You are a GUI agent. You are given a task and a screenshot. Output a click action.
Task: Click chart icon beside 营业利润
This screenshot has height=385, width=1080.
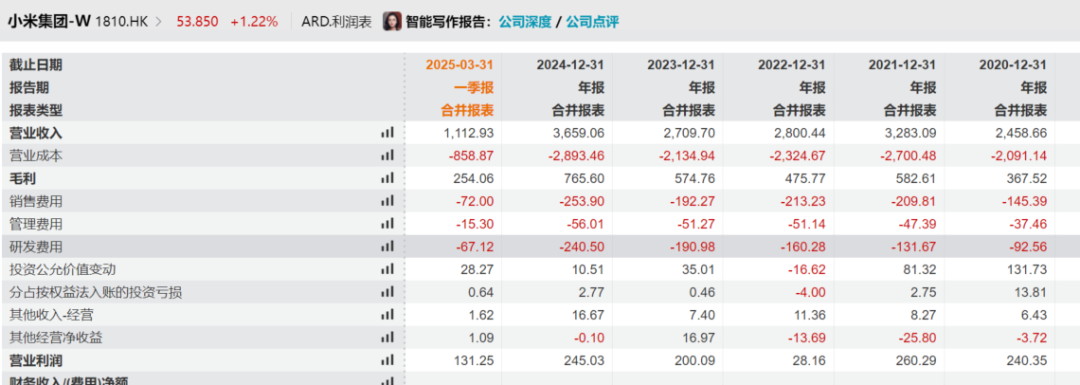387,360
